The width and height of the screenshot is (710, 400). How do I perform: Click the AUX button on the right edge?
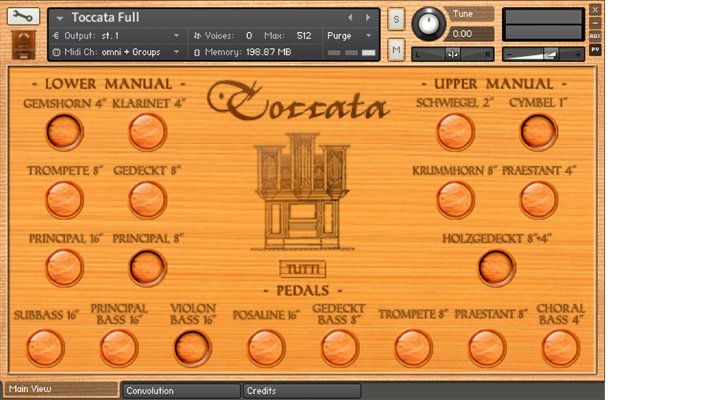click(596, 34)
